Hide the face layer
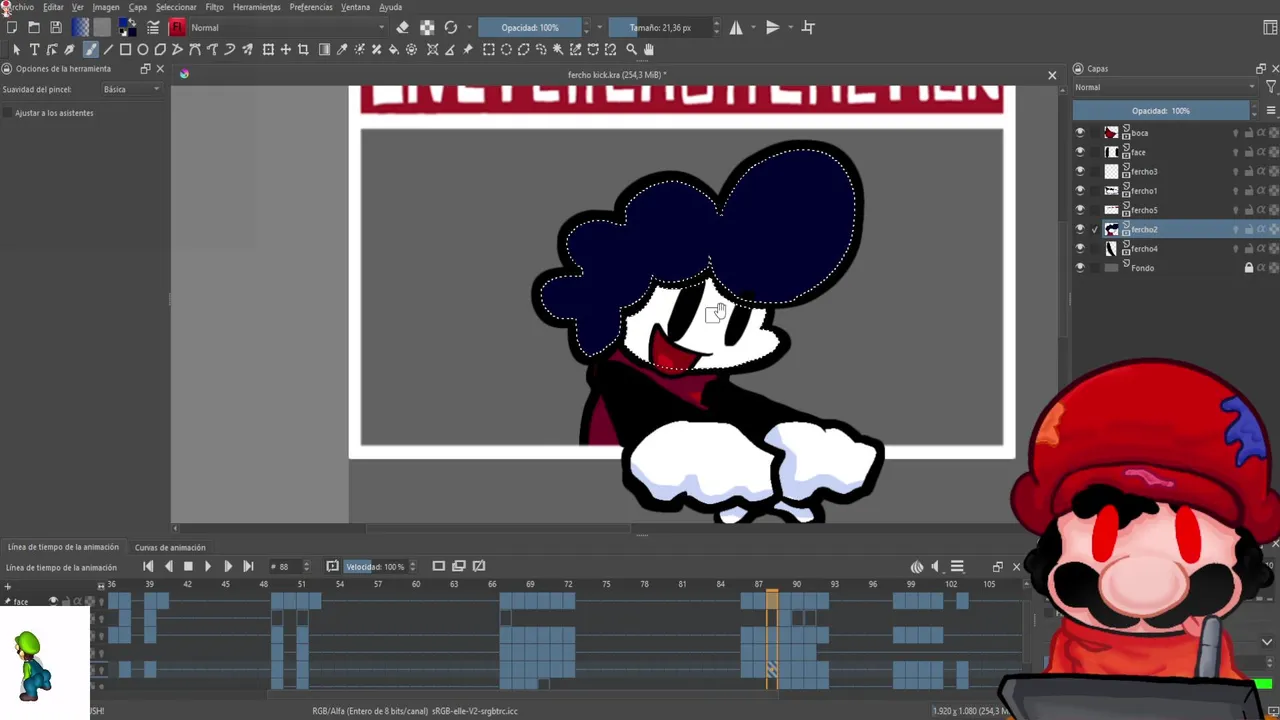 (1079, 152)
